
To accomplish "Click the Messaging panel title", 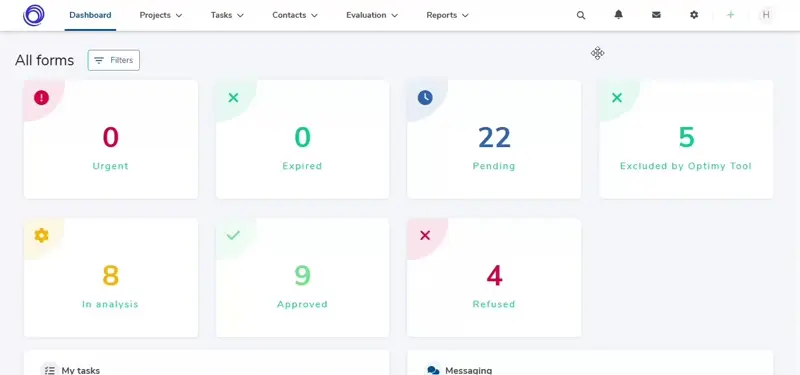I will click(x=468, y=370).
